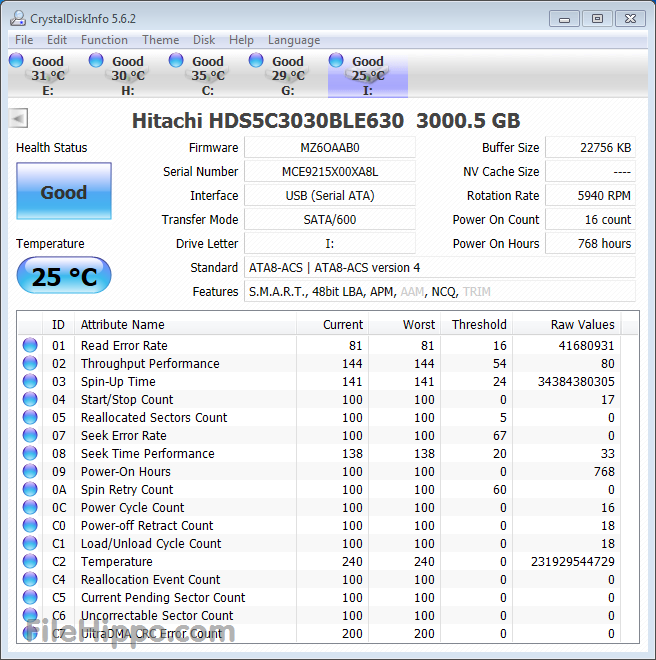Open the Language menu
This screenshot has height=660, width=656.
click(x=294, y=40)
